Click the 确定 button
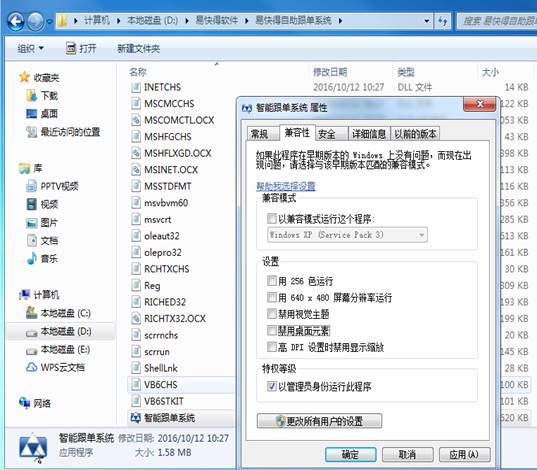The image size is (537, 470). (x=350, y=455)
